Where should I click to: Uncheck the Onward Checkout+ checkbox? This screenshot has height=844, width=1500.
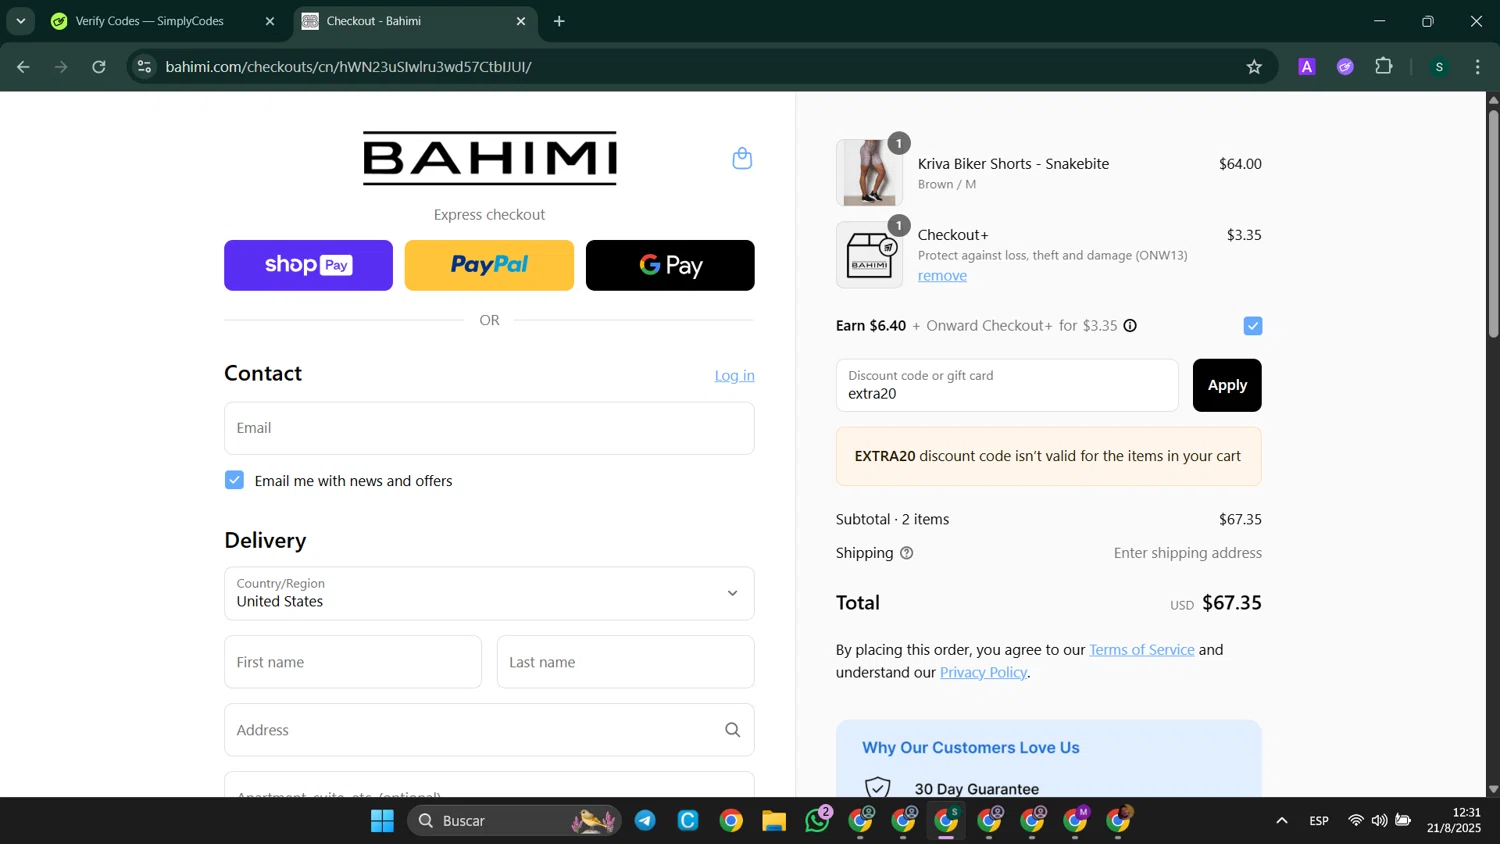pos(1253,326)
